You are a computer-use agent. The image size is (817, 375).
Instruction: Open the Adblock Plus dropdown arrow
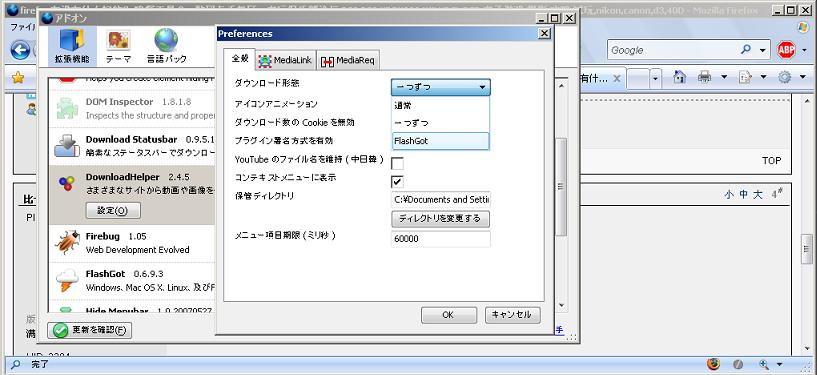(804, 51)
